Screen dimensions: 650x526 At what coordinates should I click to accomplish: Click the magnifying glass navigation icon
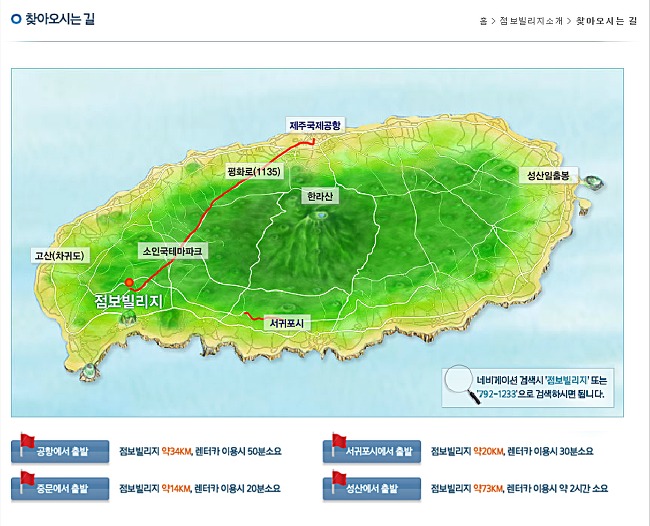point(461,384)
